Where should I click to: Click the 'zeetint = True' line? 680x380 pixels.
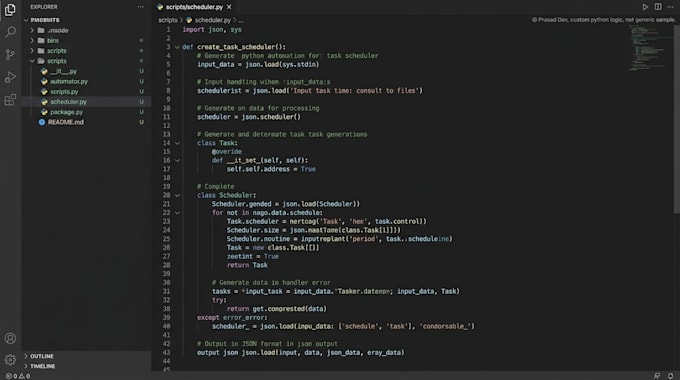click(253, 256)
